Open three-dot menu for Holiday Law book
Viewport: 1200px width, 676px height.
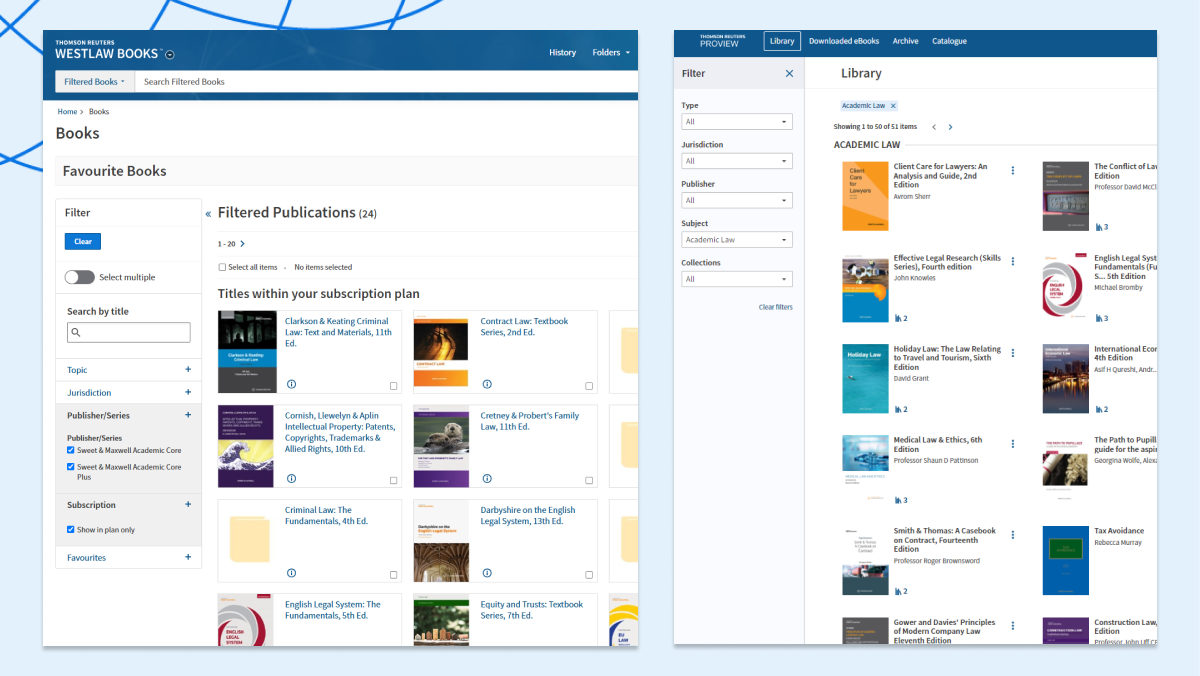pos(1012,353)
